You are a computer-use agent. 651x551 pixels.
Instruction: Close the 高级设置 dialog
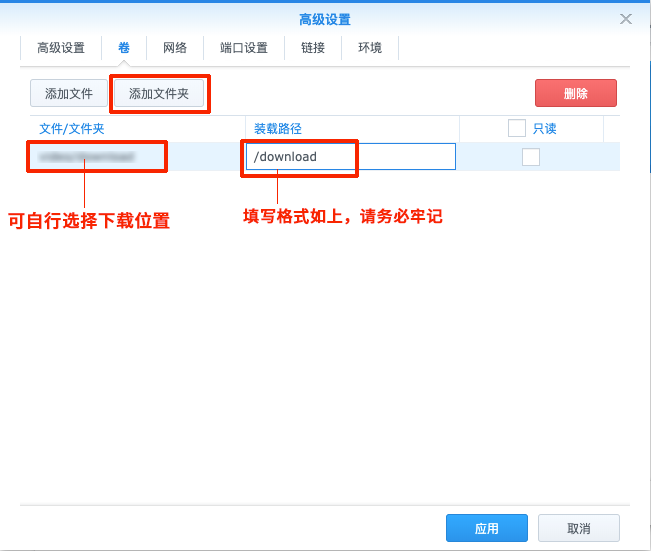click(x=626, y=19)
